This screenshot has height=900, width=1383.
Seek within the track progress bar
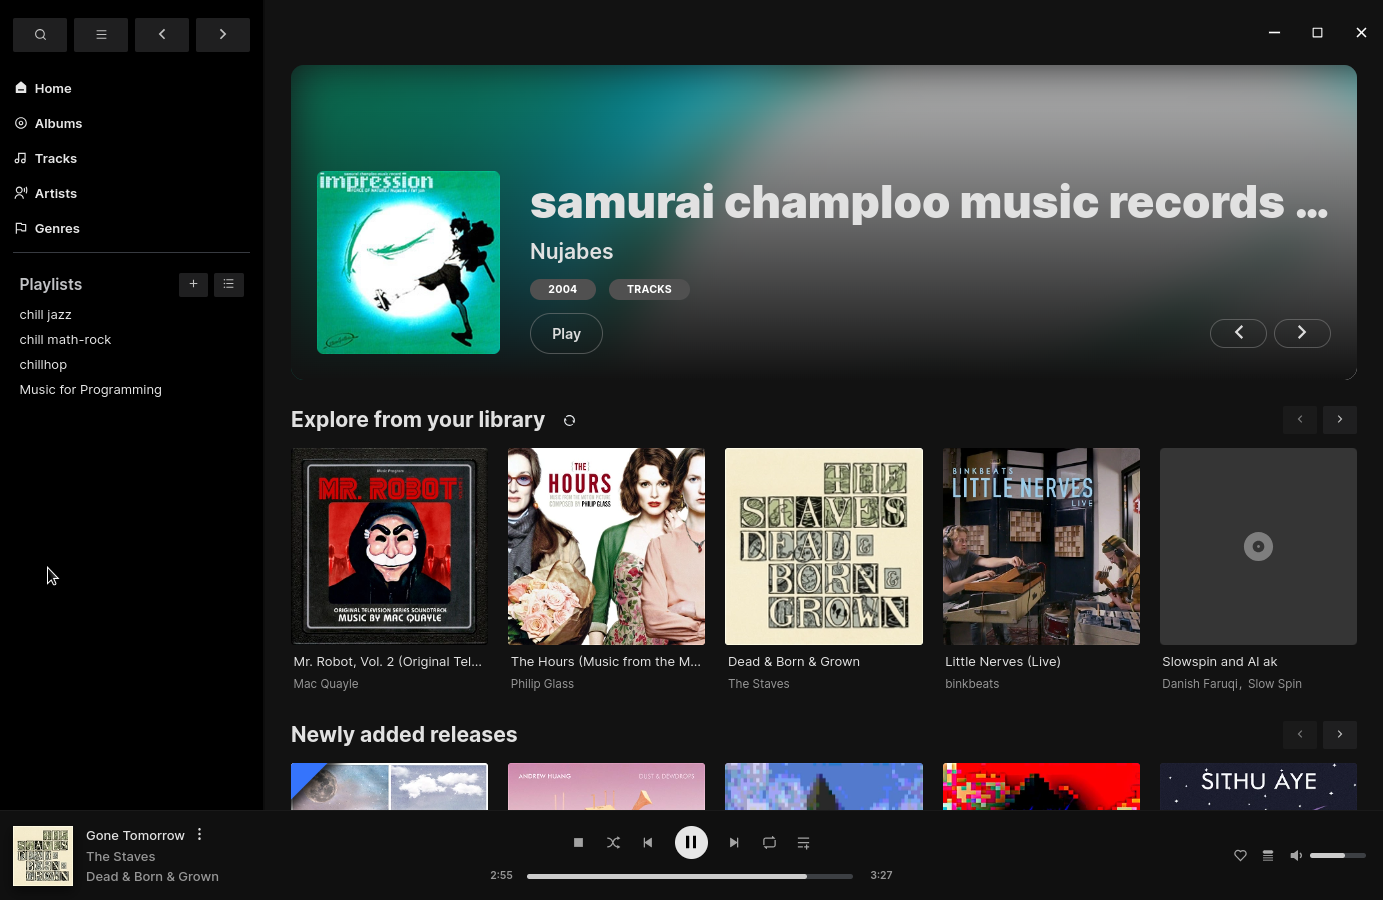click(690, 876)
